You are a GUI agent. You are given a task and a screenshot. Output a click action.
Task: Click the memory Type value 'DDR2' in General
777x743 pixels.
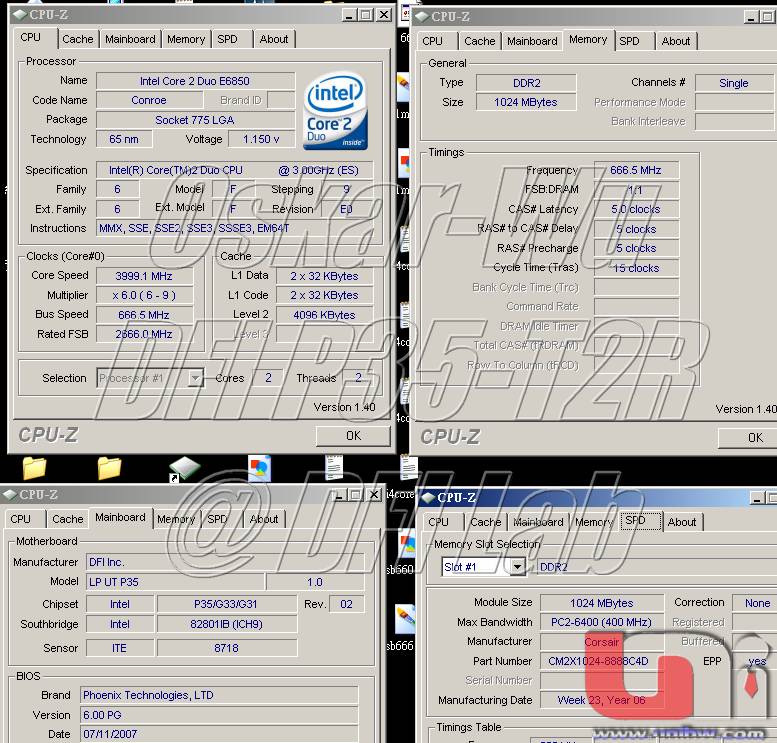526,83
